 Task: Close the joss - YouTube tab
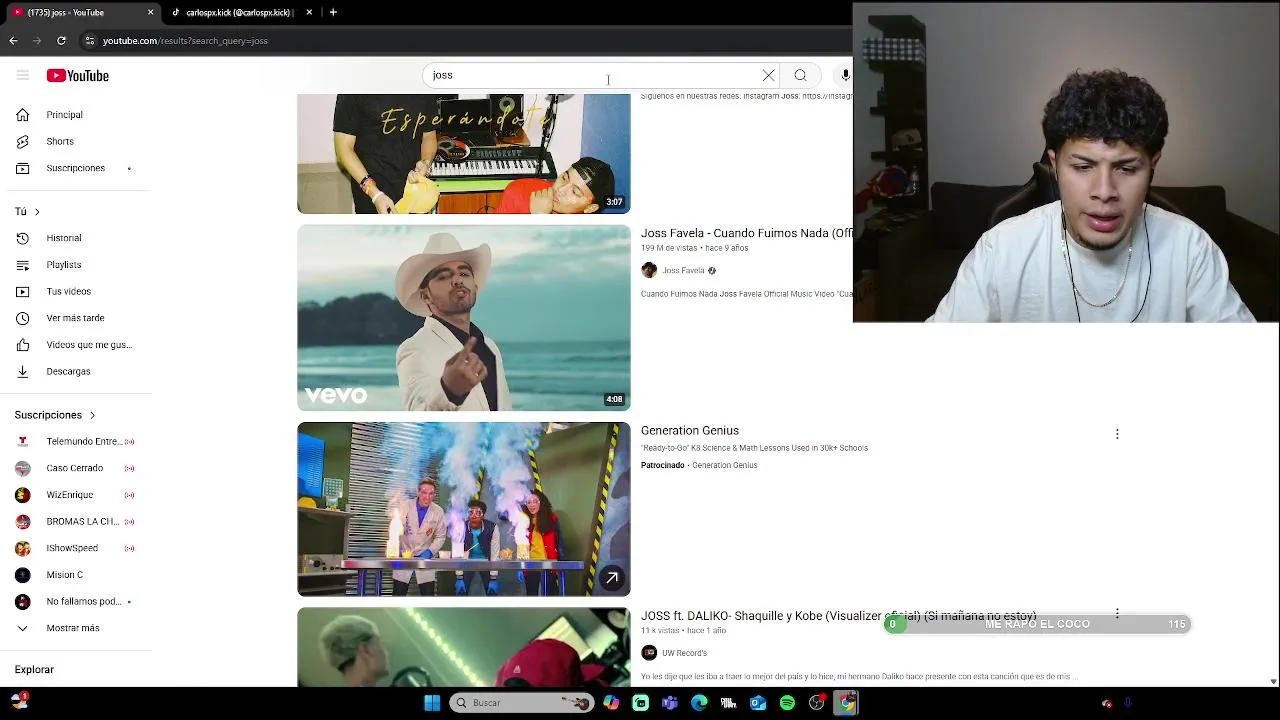[151, 12]
